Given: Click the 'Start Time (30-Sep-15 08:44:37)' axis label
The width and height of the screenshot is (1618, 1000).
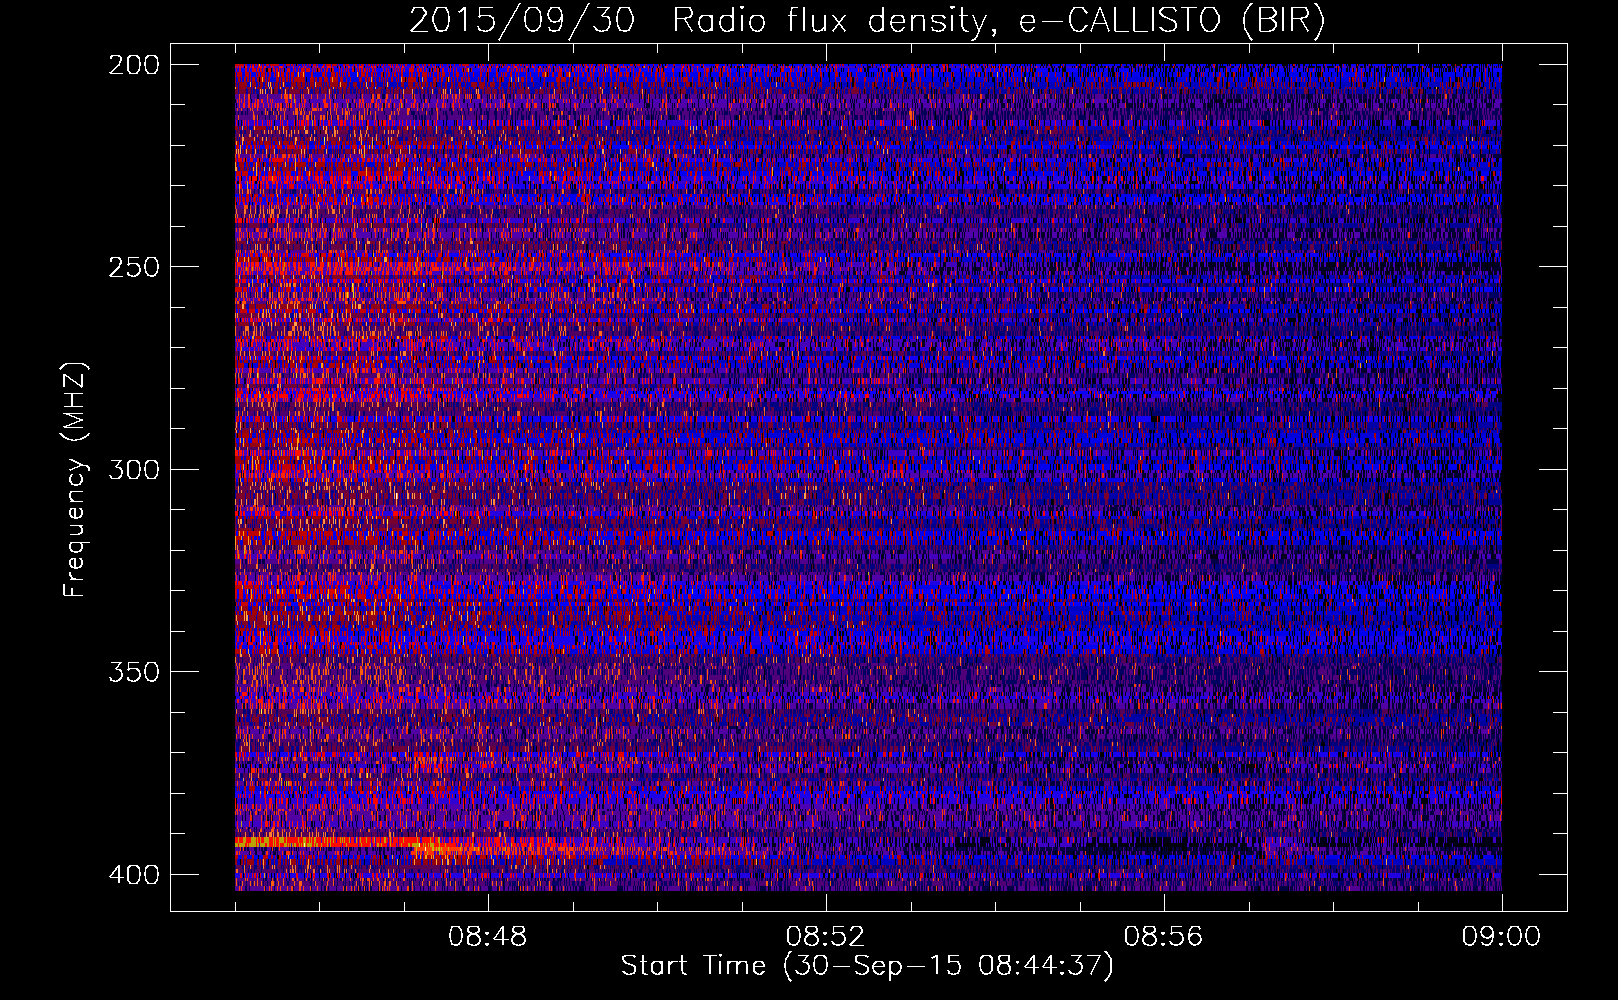Looking at the screenshot, I should pyautogui.click(x=867, y=966).
